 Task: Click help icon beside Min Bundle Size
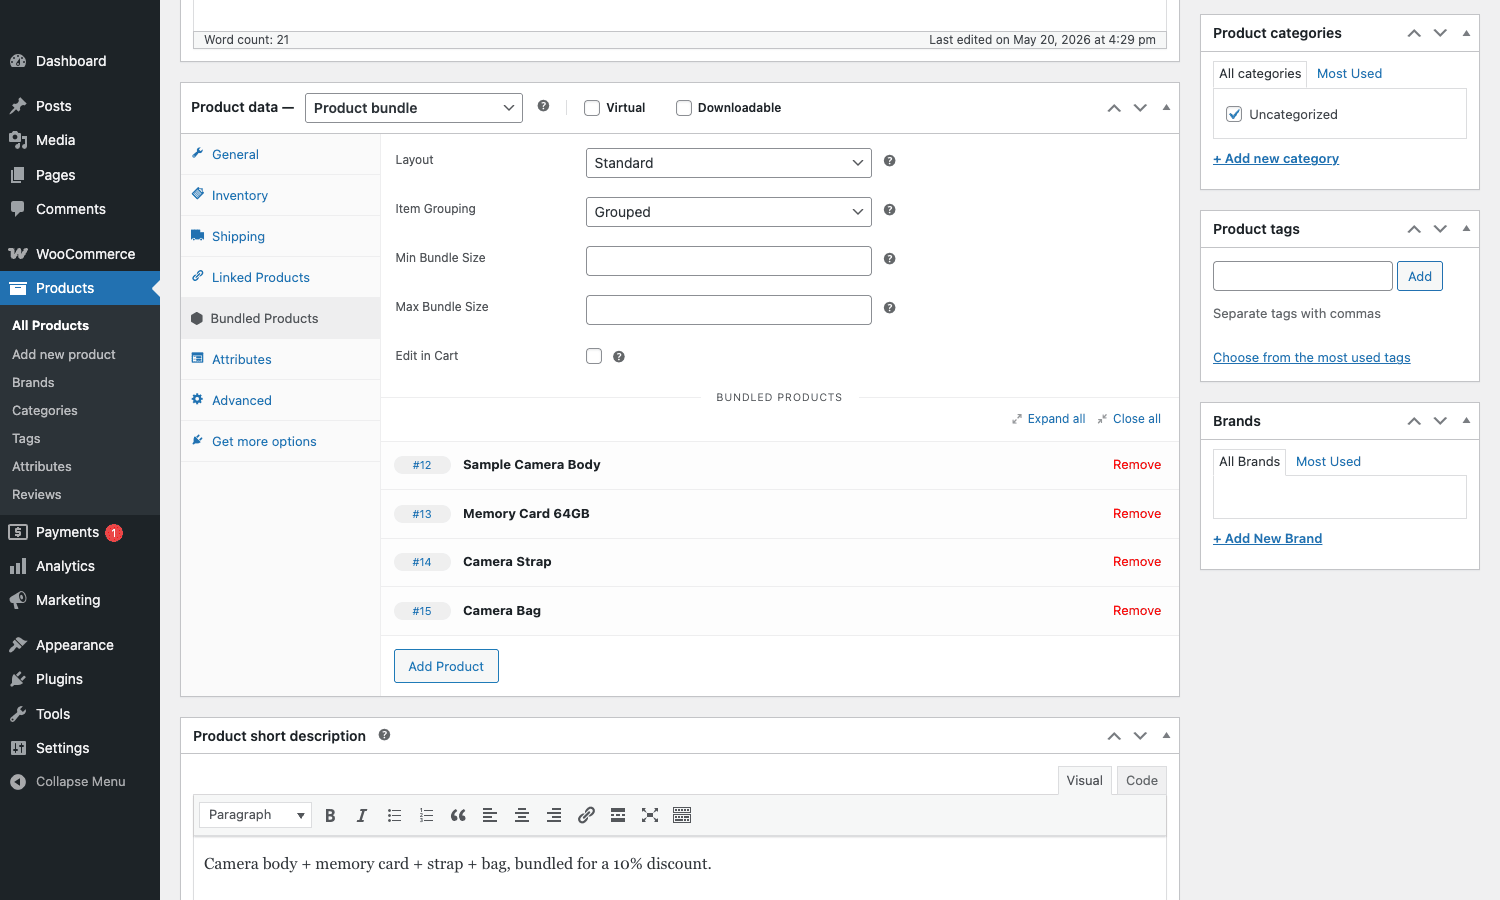pyautogui.click(x=889, y=259)
